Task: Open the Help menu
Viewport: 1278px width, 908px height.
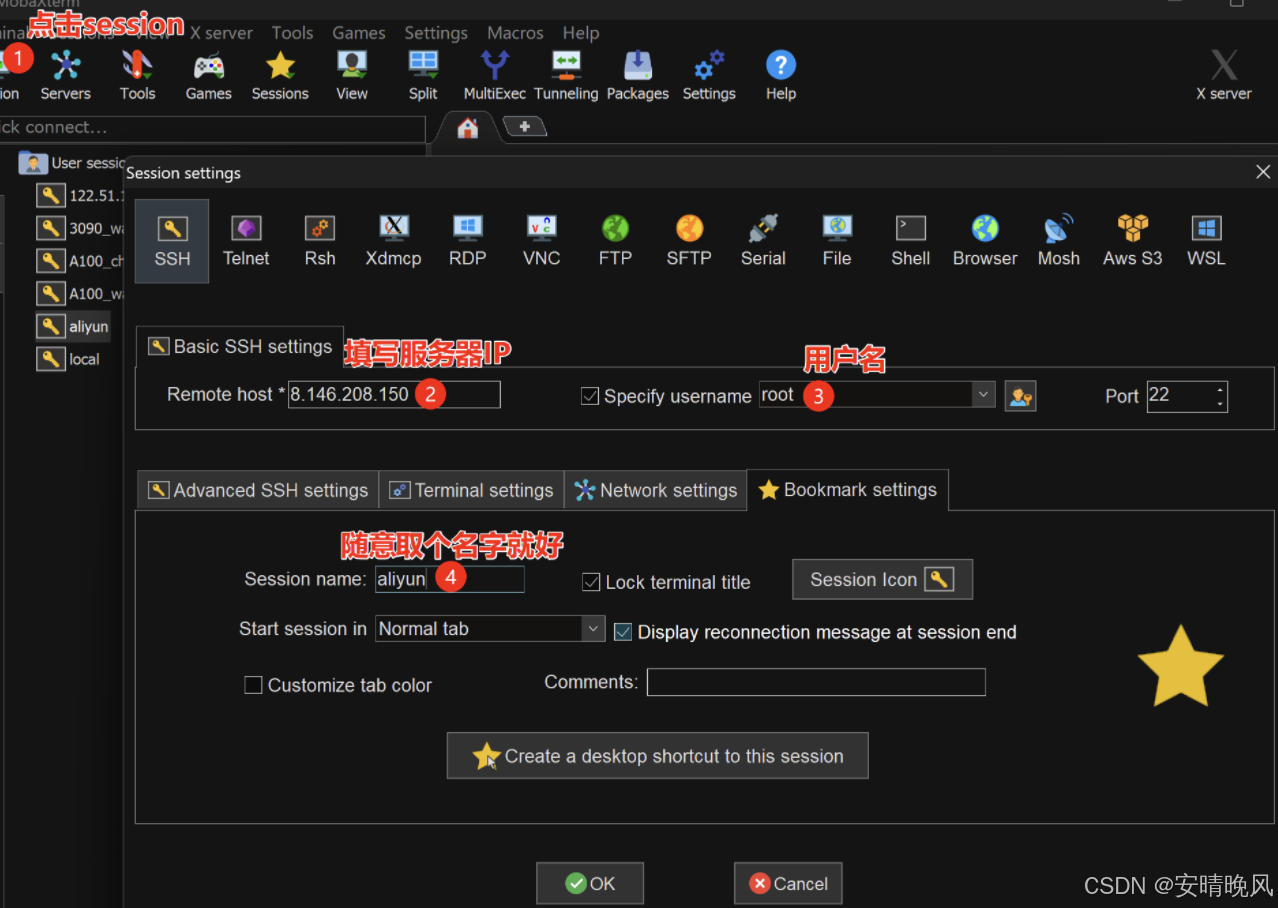Action: (x=581, y=33)
